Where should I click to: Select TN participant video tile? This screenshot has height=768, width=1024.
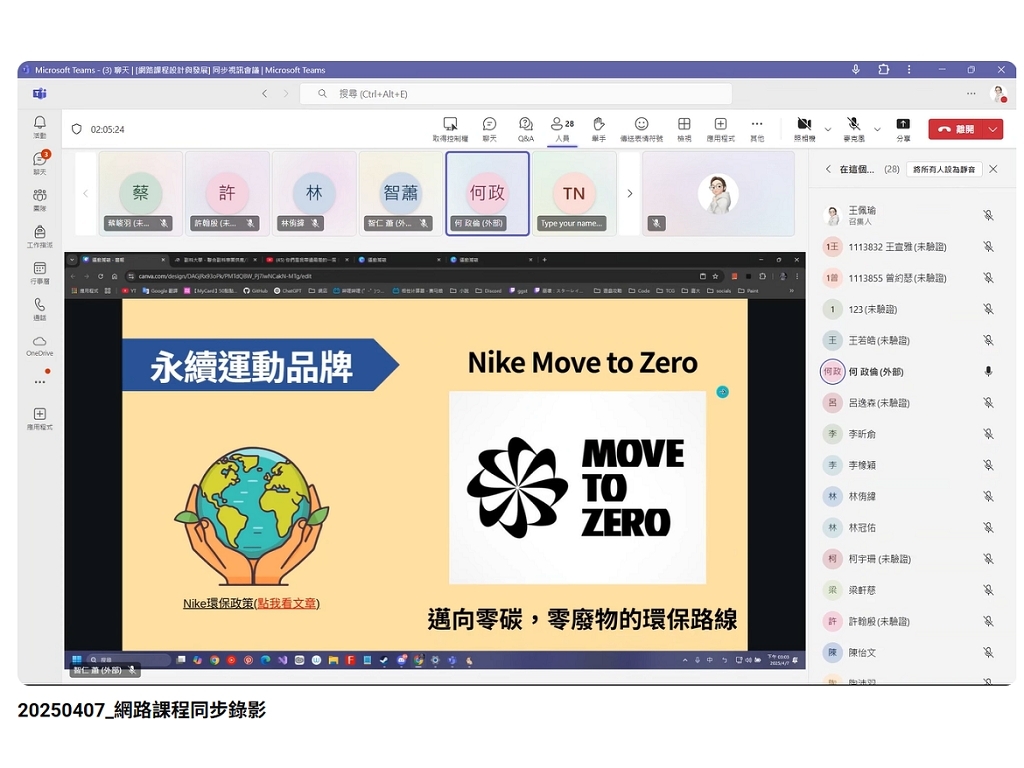pos(574,193)
